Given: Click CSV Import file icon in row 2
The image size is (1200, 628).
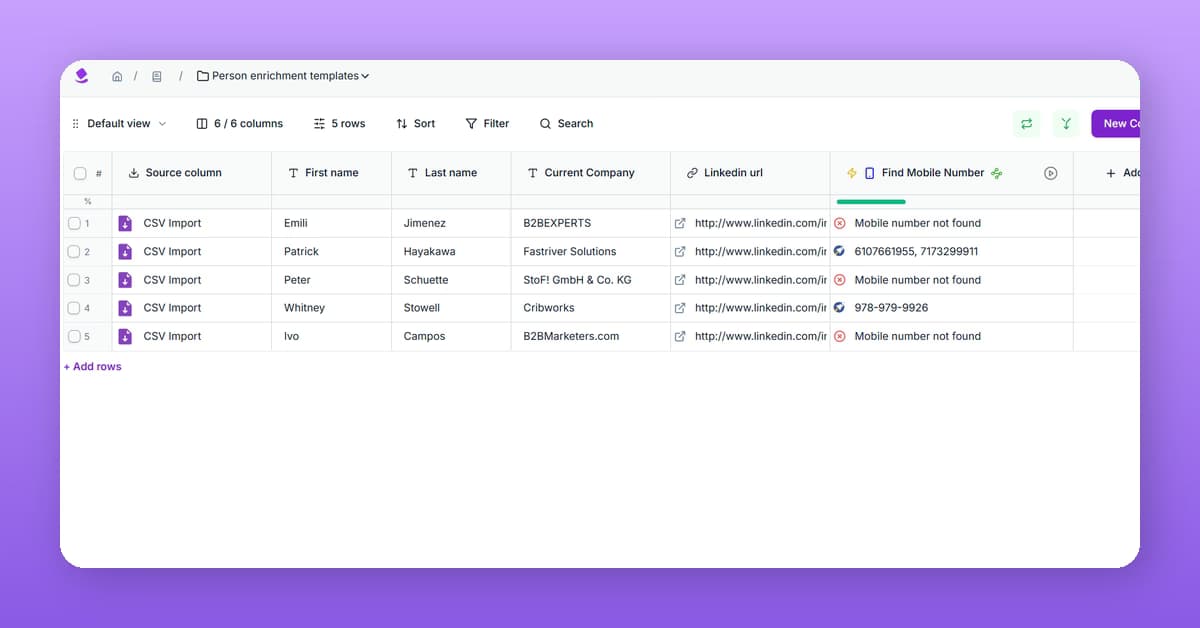Looking at the screenshot, I should [125, 252].
